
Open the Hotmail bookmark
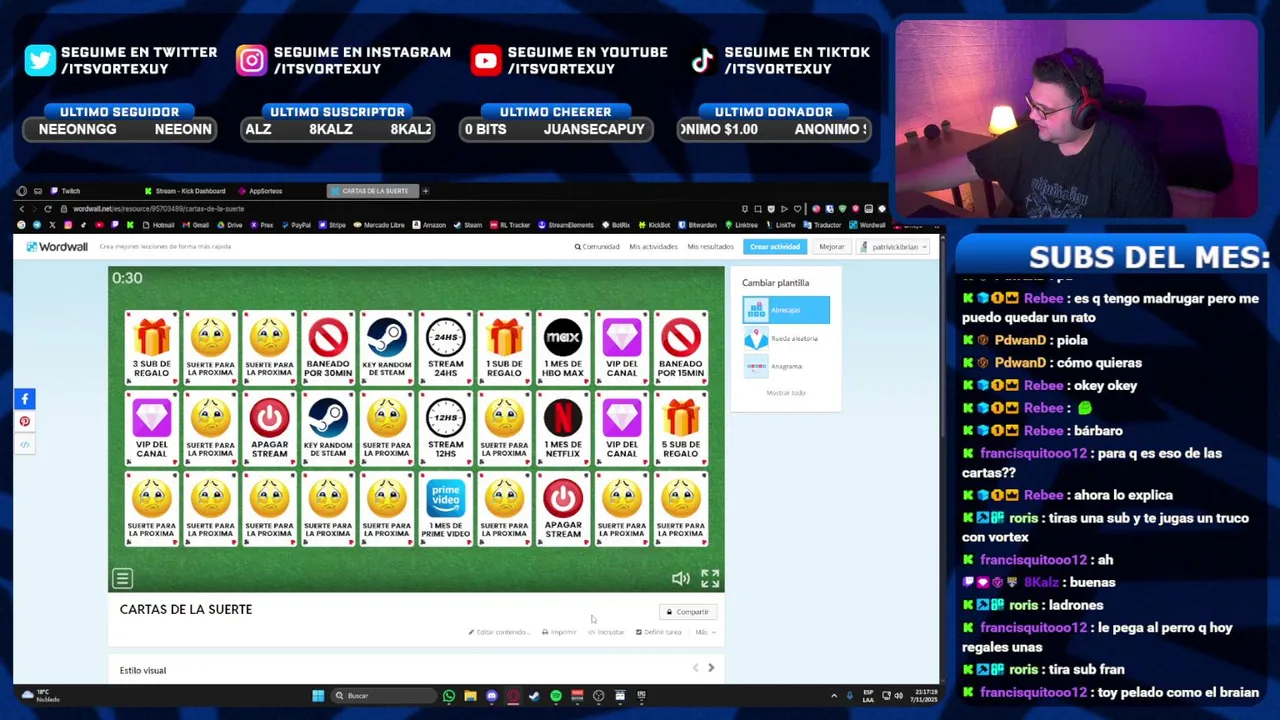(158, 225)
